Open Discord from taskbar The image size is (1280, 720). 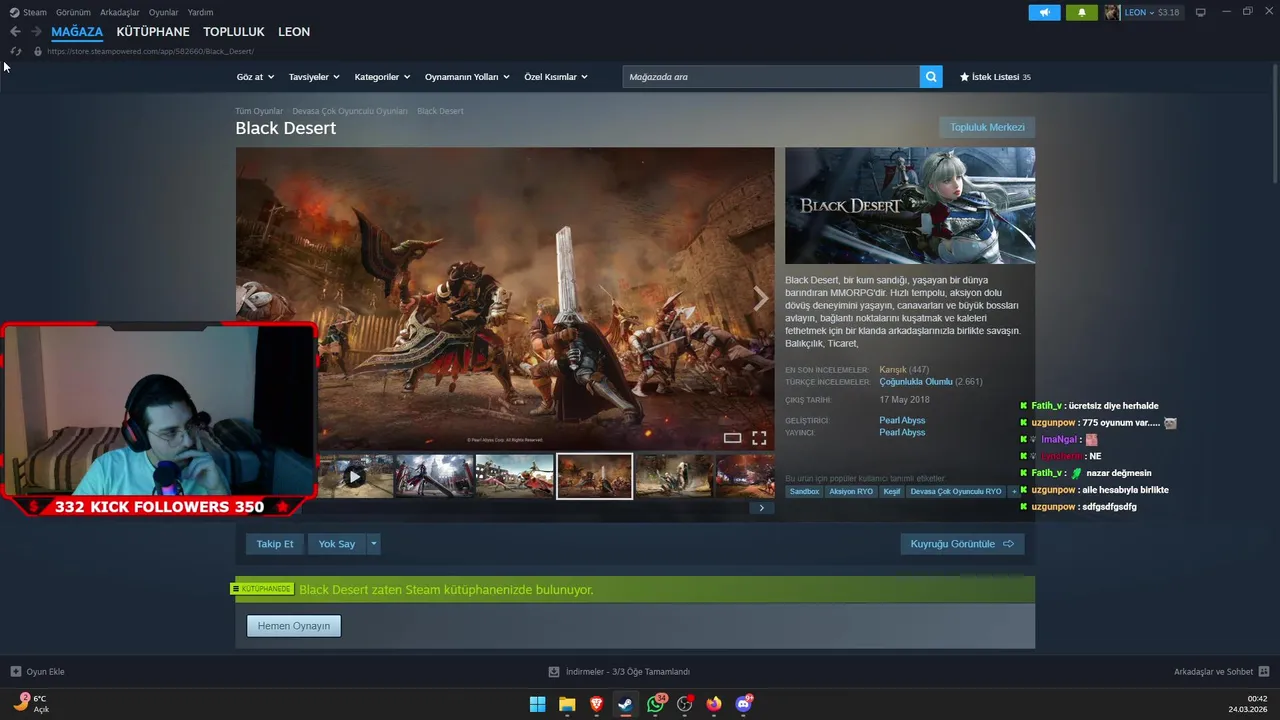tap(743, 704)
